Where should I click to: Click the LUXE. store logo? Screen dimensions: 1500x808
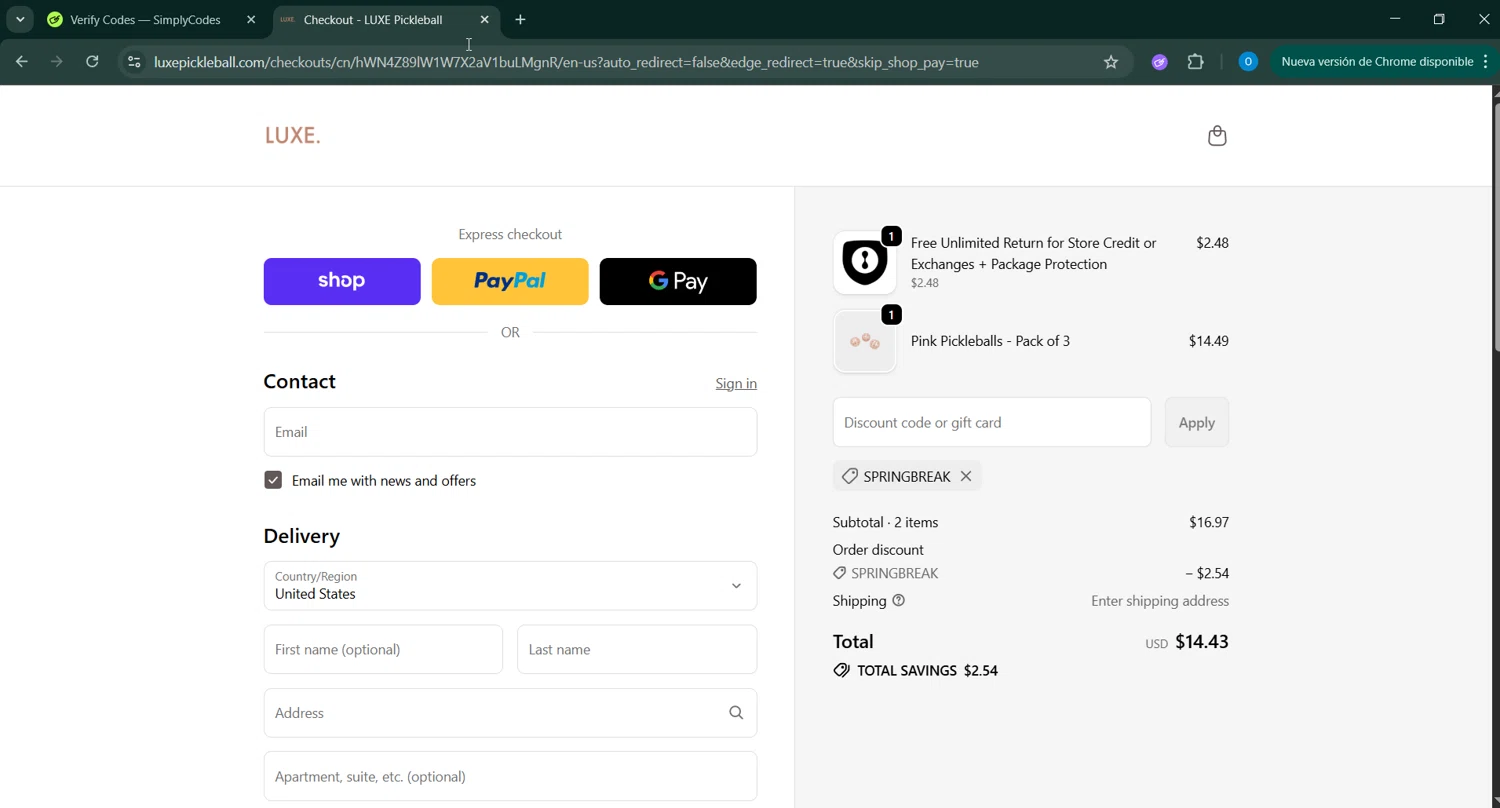click(293, 136)
